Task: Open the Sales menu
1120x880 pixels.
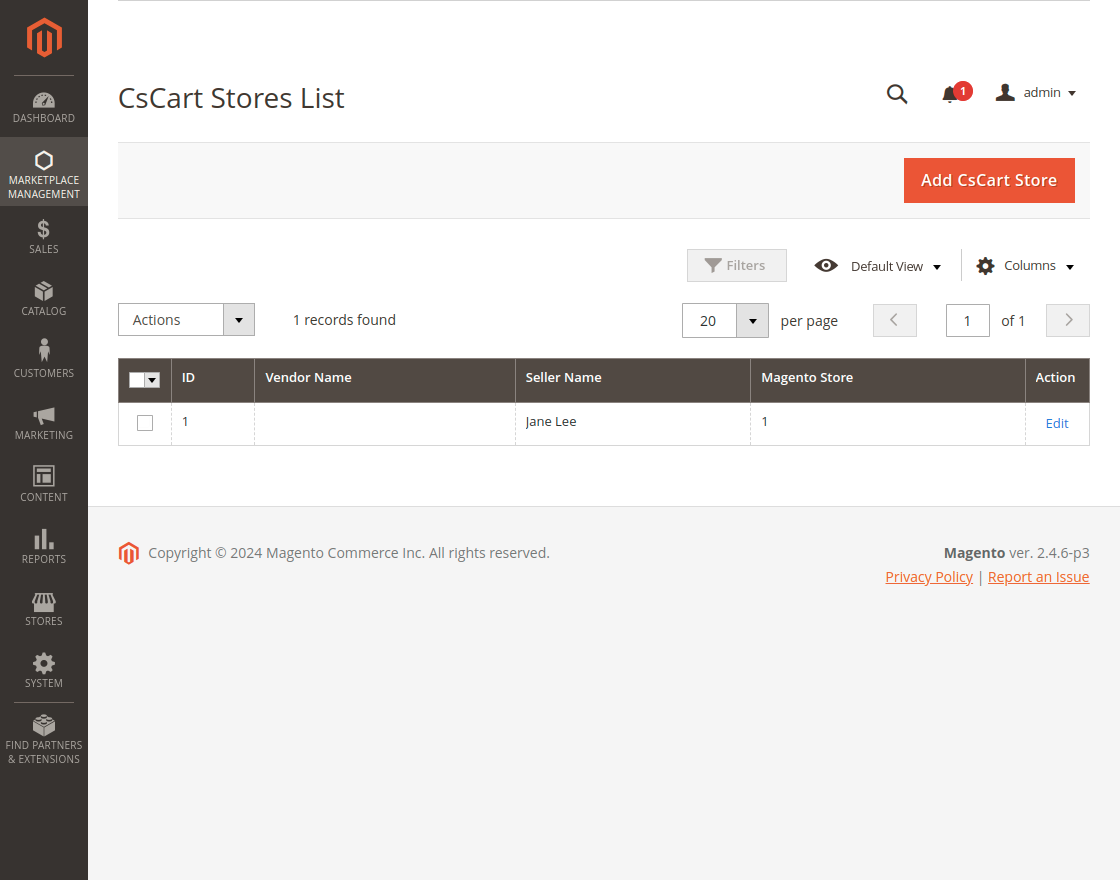Action: 44,237
